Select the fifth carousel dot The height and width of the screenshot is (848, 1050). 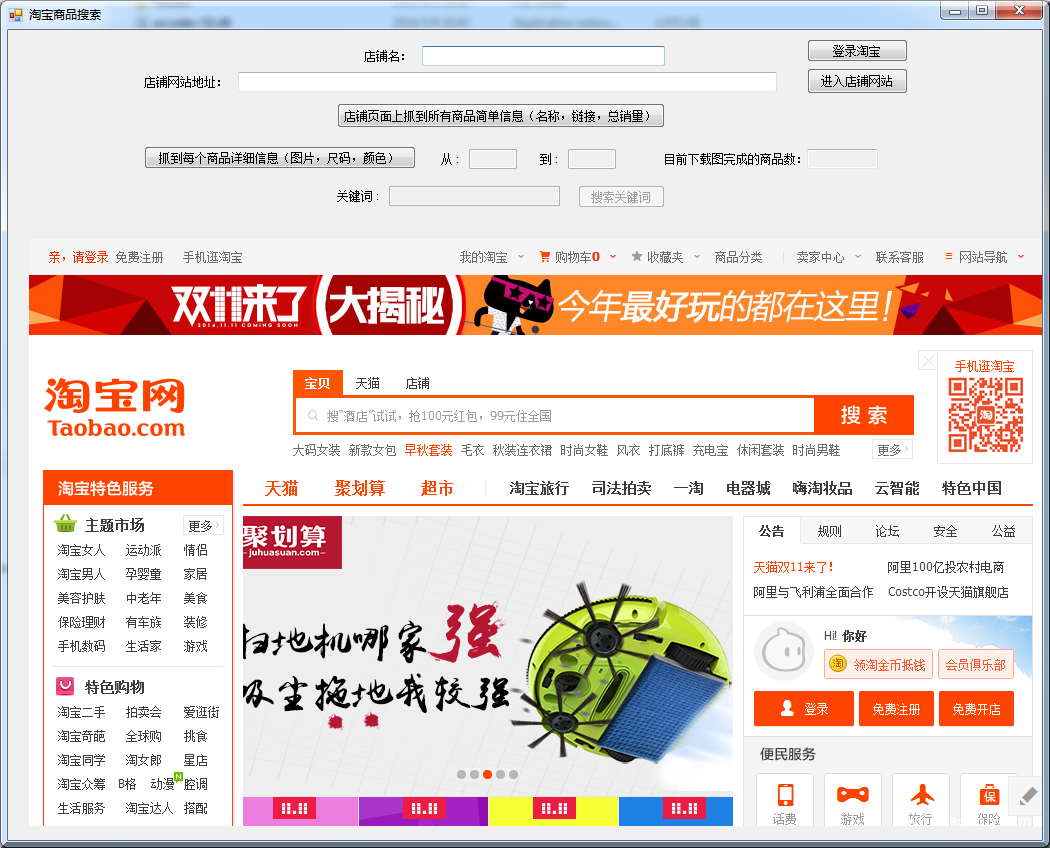coord(513,774)
